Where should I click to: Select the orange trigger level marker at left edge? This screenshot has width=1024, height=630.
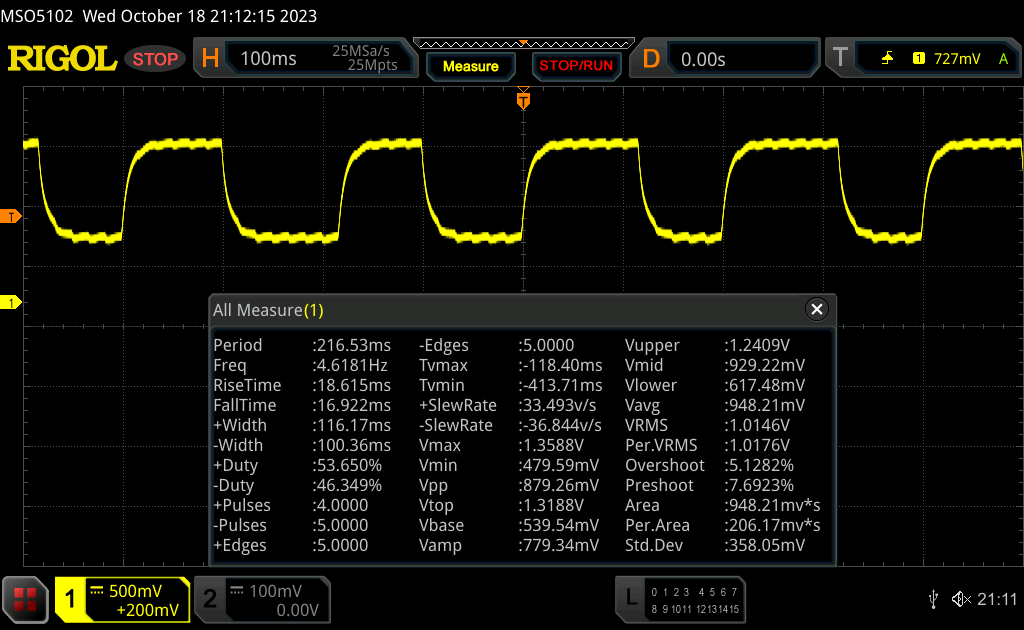tap(10, 217)
